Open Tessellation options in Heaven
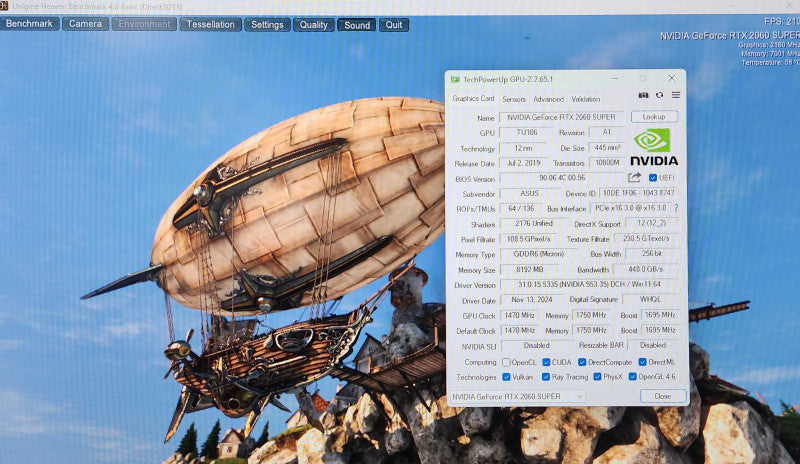This screenshot has height=464, width=800. pos(210,25)
